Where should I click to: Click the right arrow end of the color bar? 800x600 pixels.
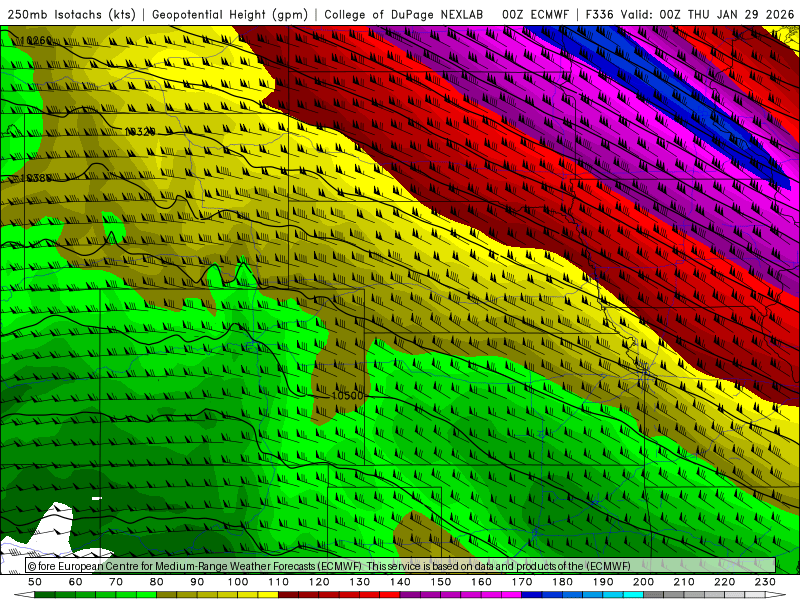(776, 594)
